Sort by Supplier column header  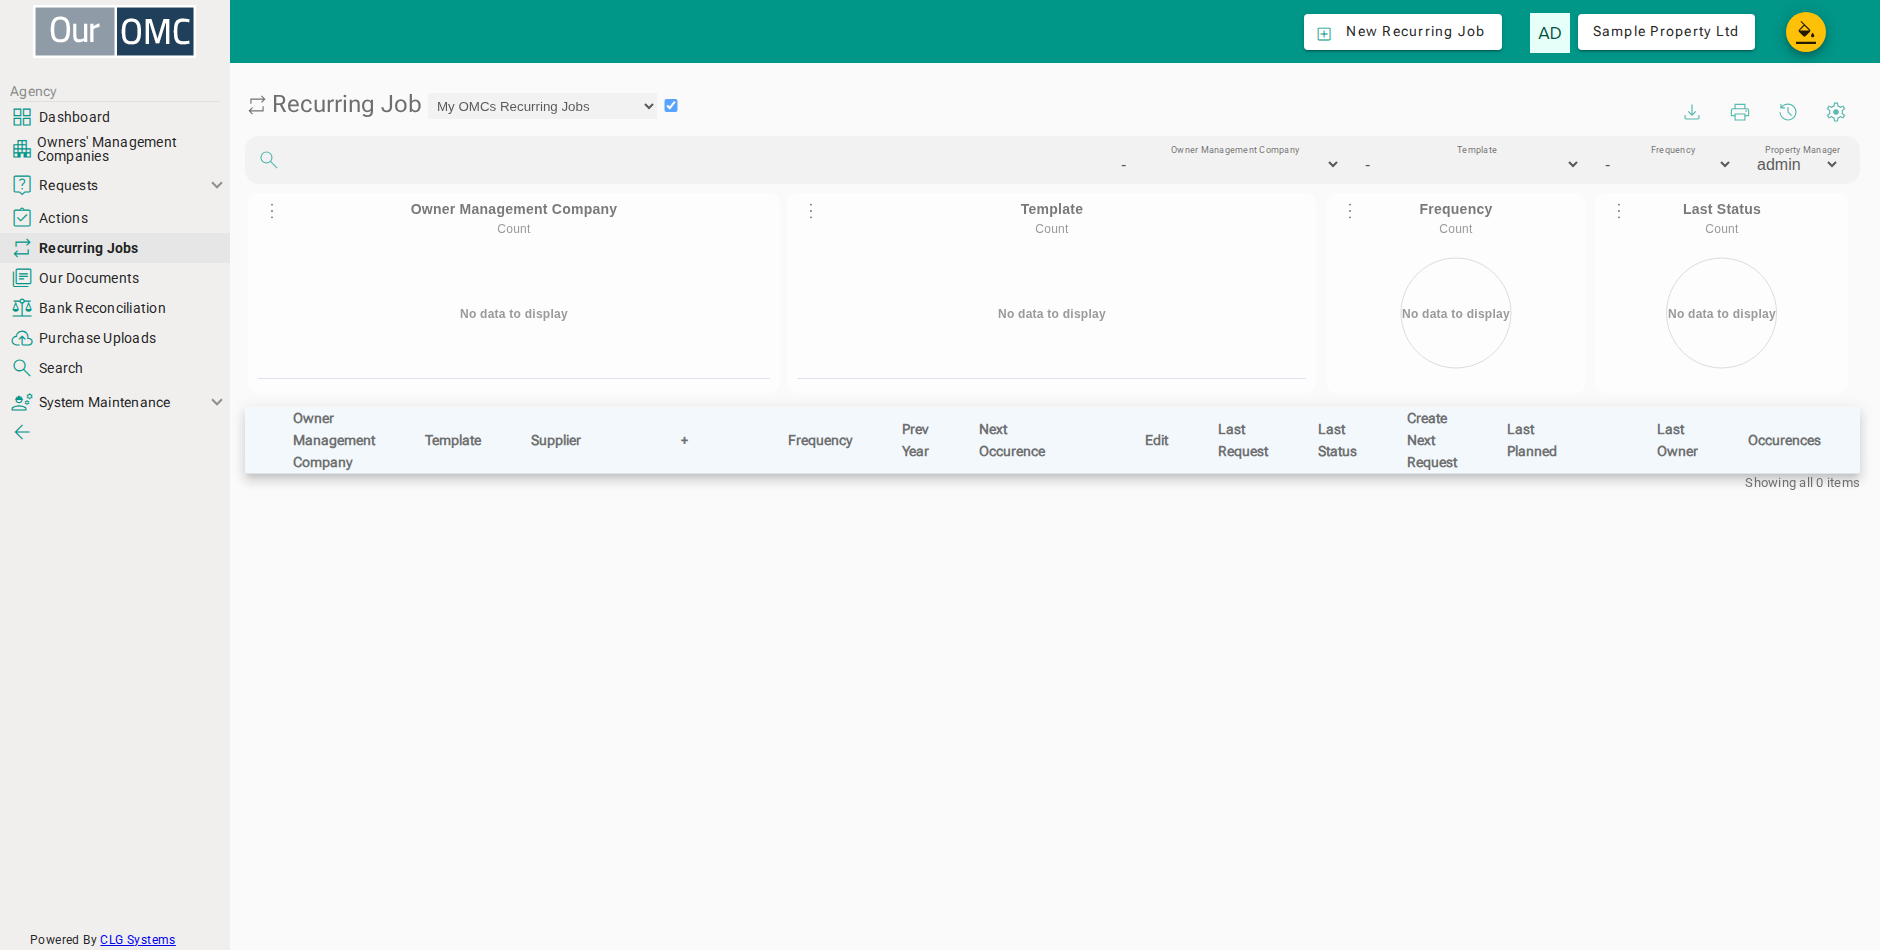click(556, 440)
